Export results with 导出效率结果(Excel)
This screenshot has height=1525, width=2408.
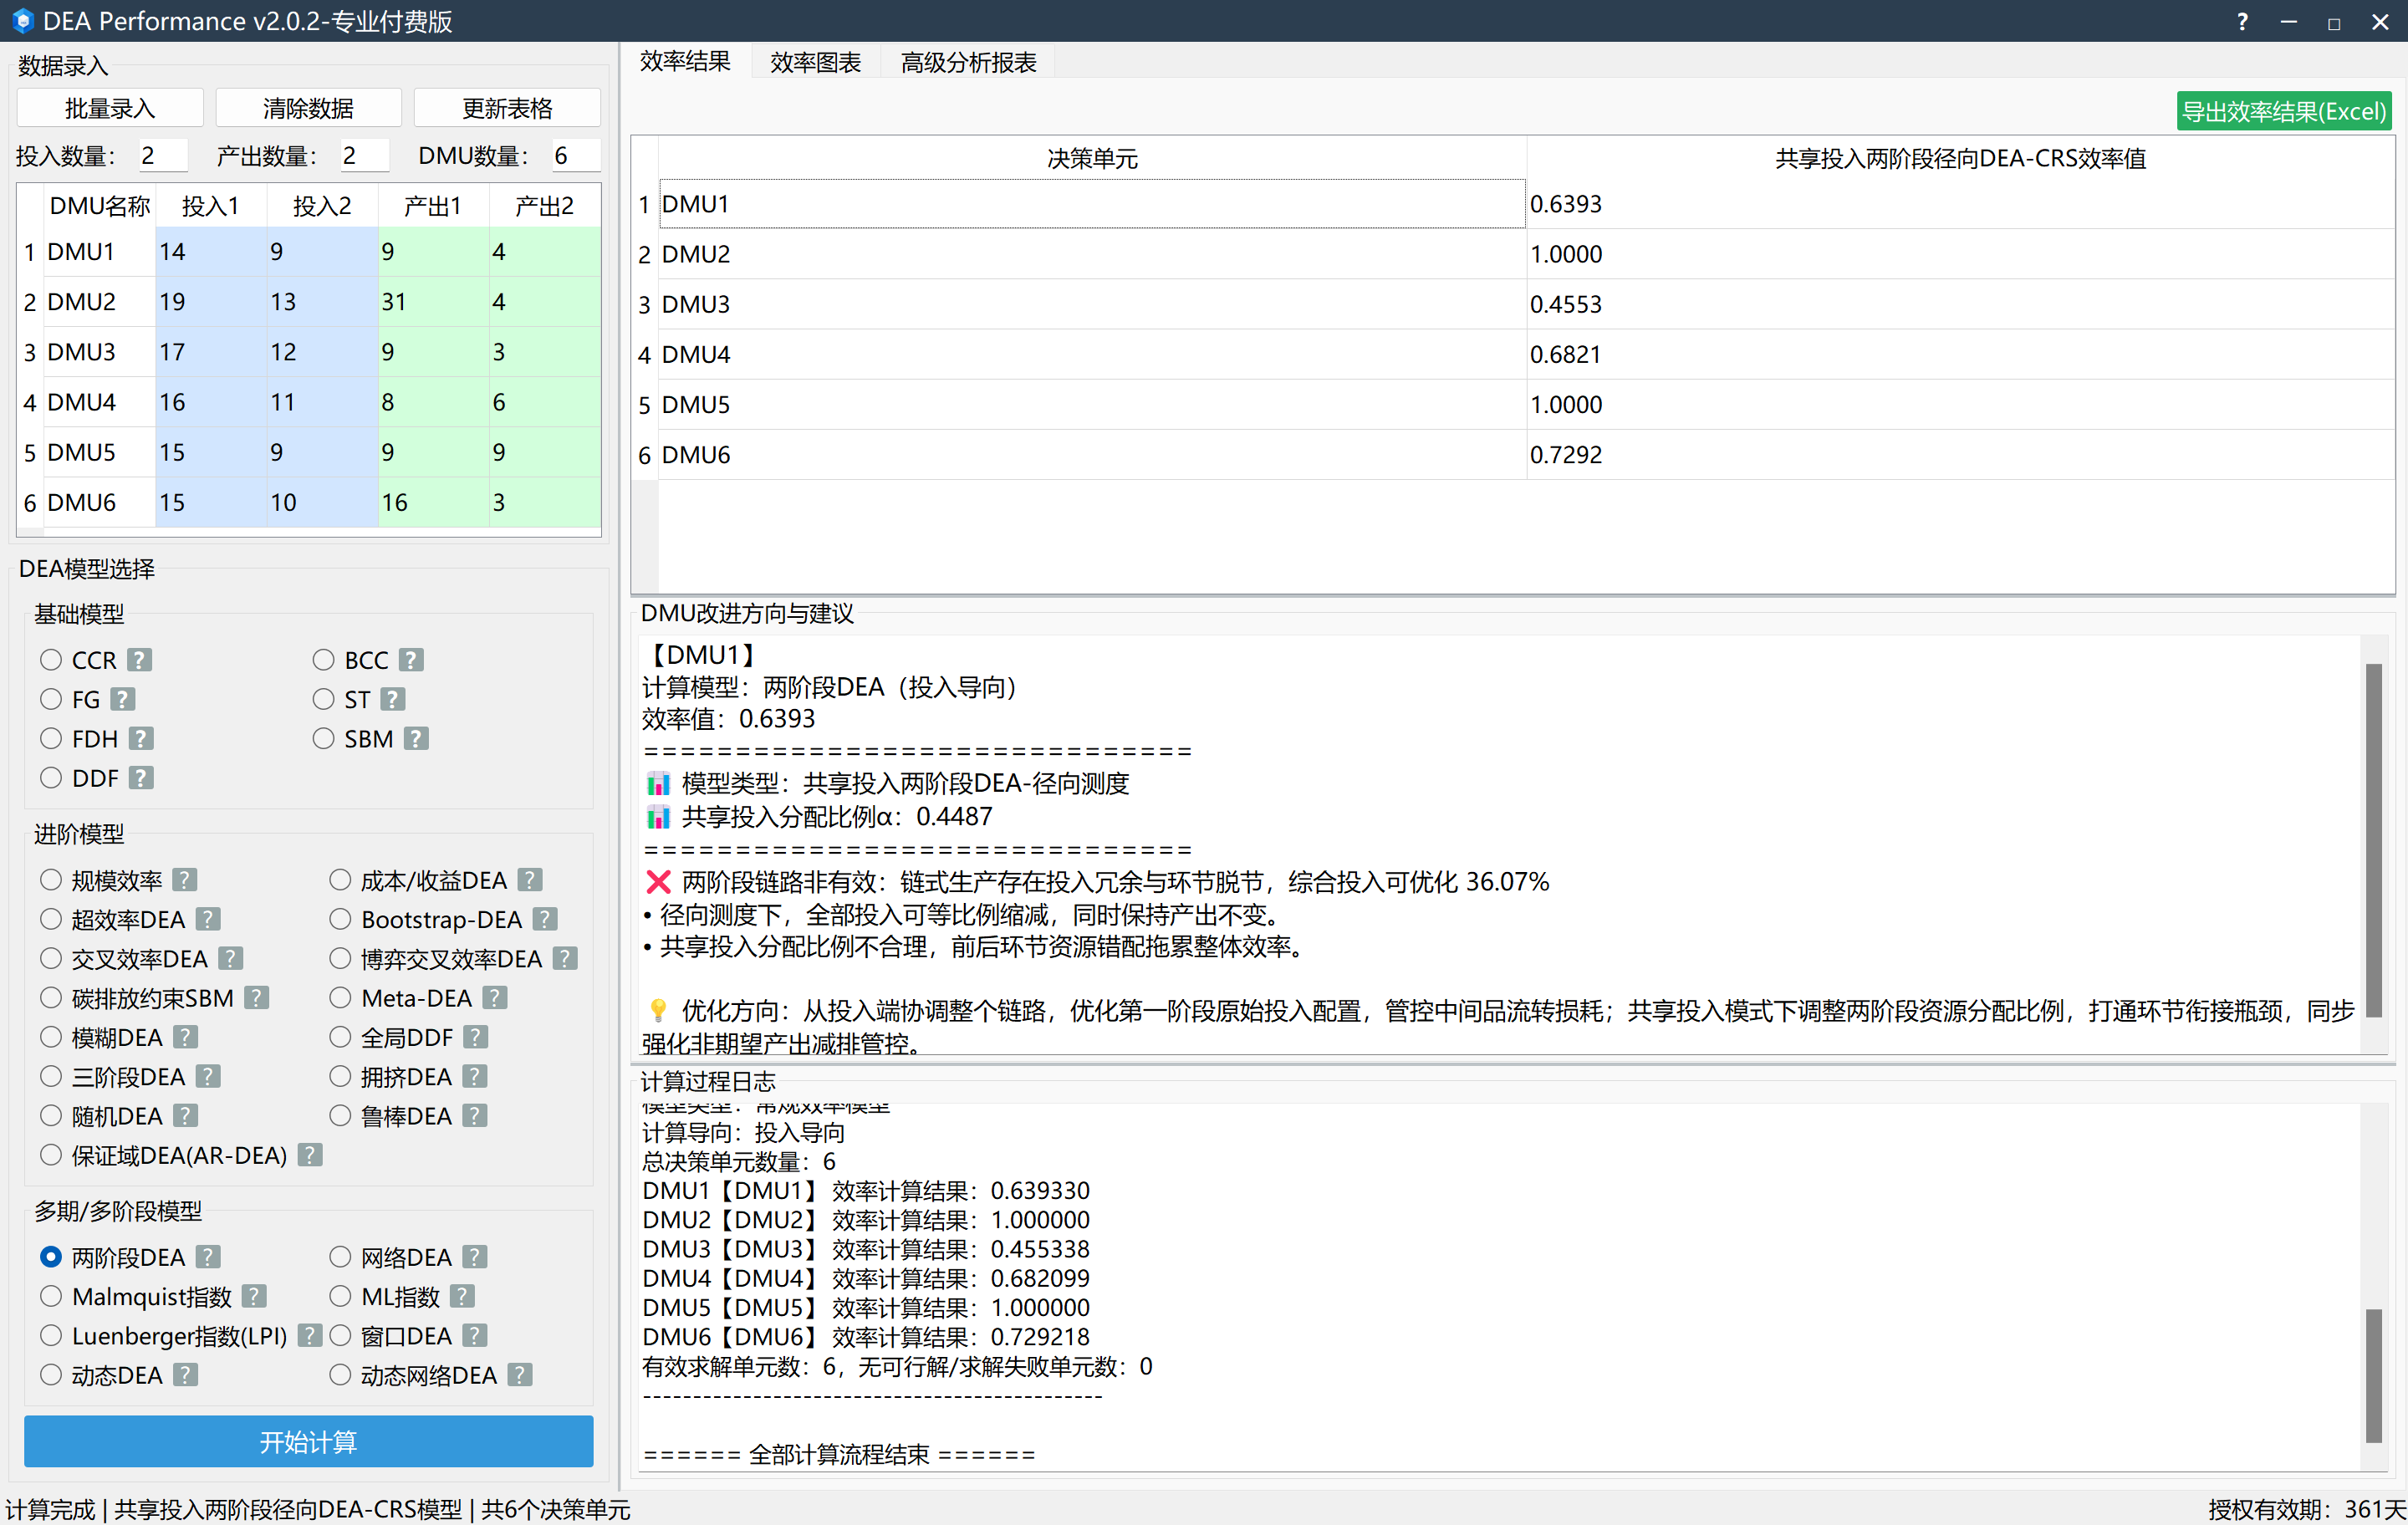click(2284, 111)
